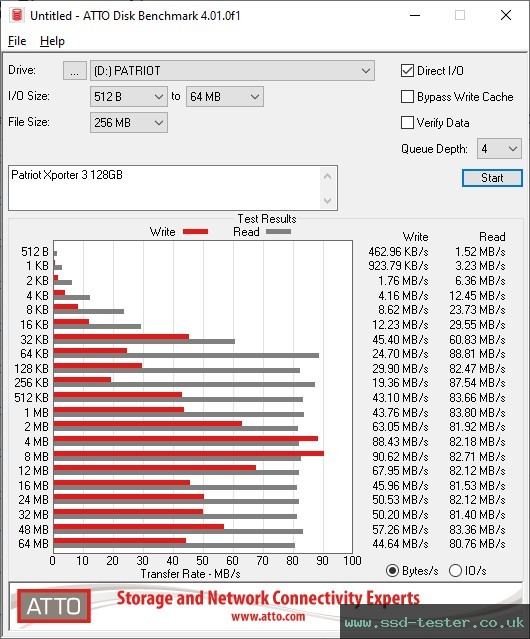The image size is (530, 639).
Task: Click the description scrollbar down arrow
Action: point(328,200)
